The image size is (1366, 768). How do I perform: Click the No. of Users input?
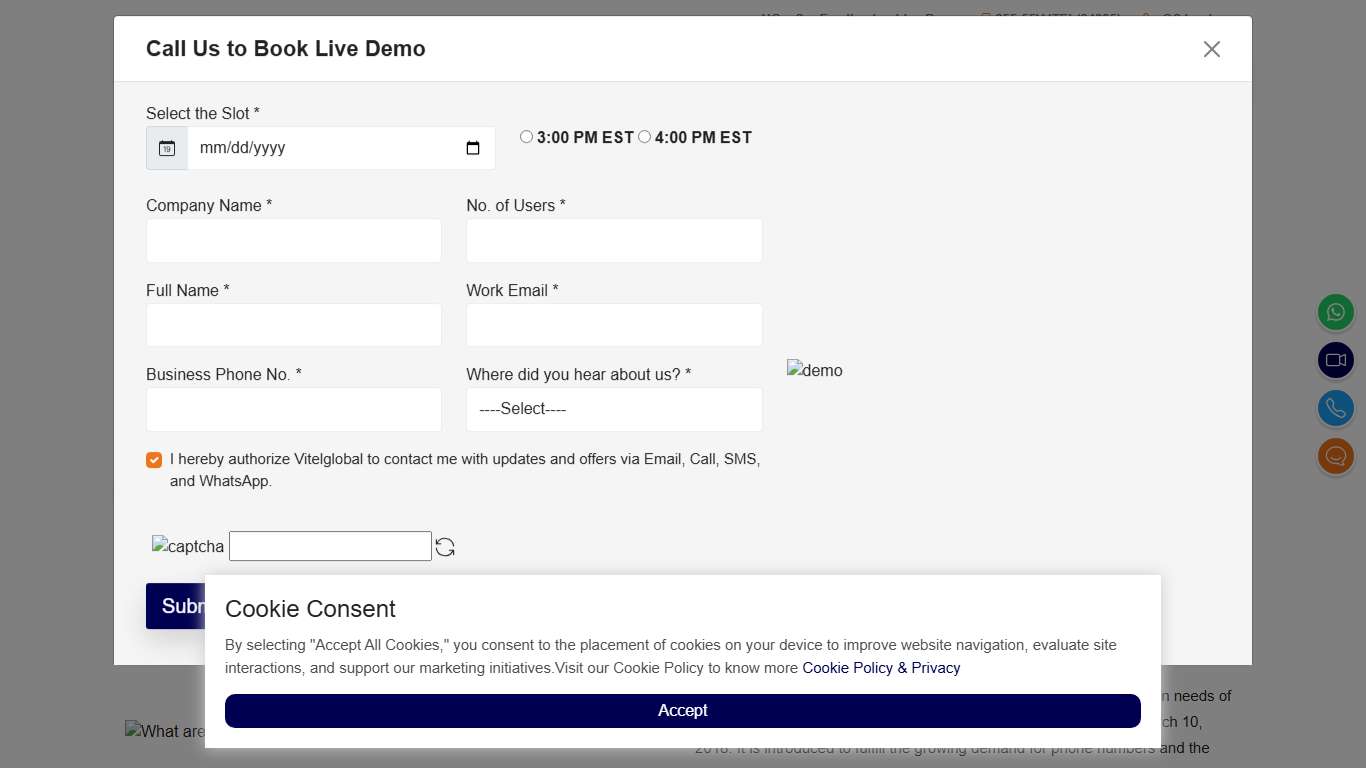click(x=614, y=241)
